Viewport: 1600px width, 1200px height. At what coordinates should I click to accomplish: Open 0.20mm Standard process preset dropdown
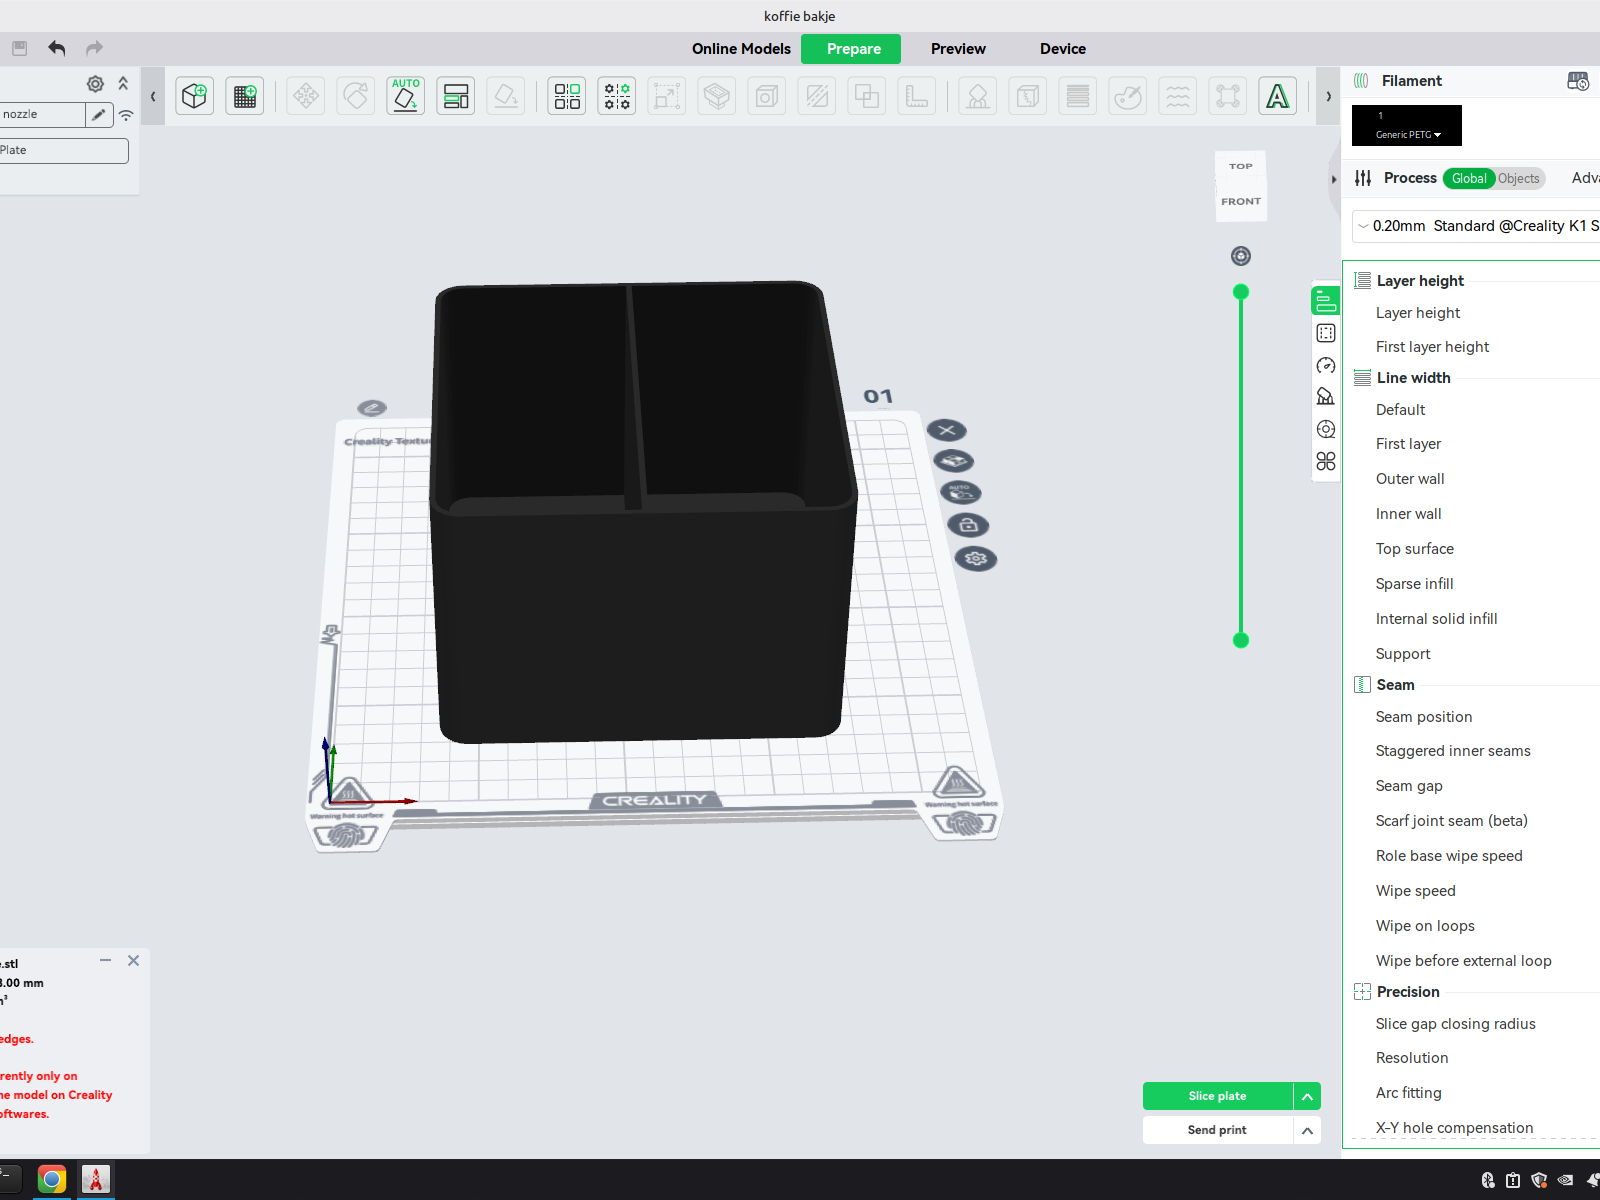[x=1476, y=226]
